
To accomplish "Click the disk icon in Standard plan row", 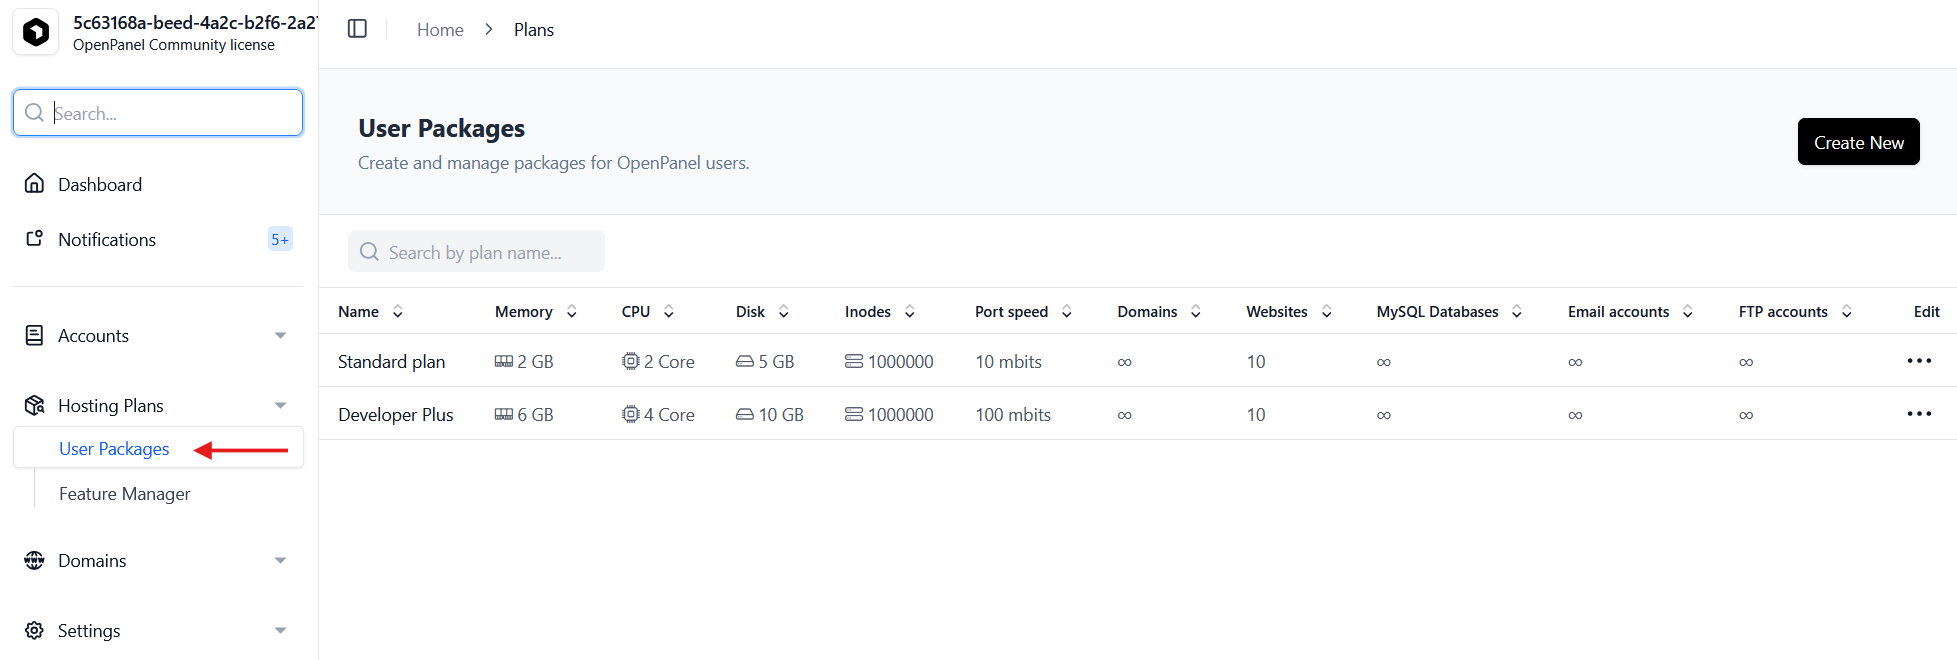I will click(x=745, y=361).
